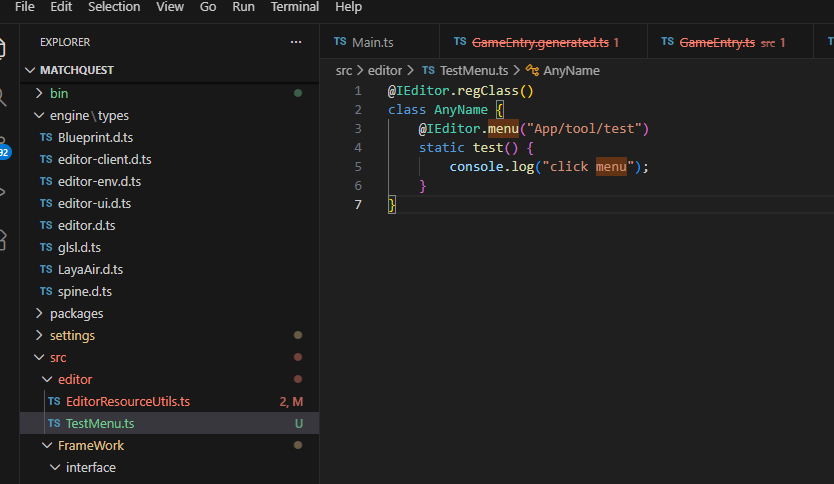Collapse the engine\types folder
This screenshot has width=834, height=484.
(89, 115)
